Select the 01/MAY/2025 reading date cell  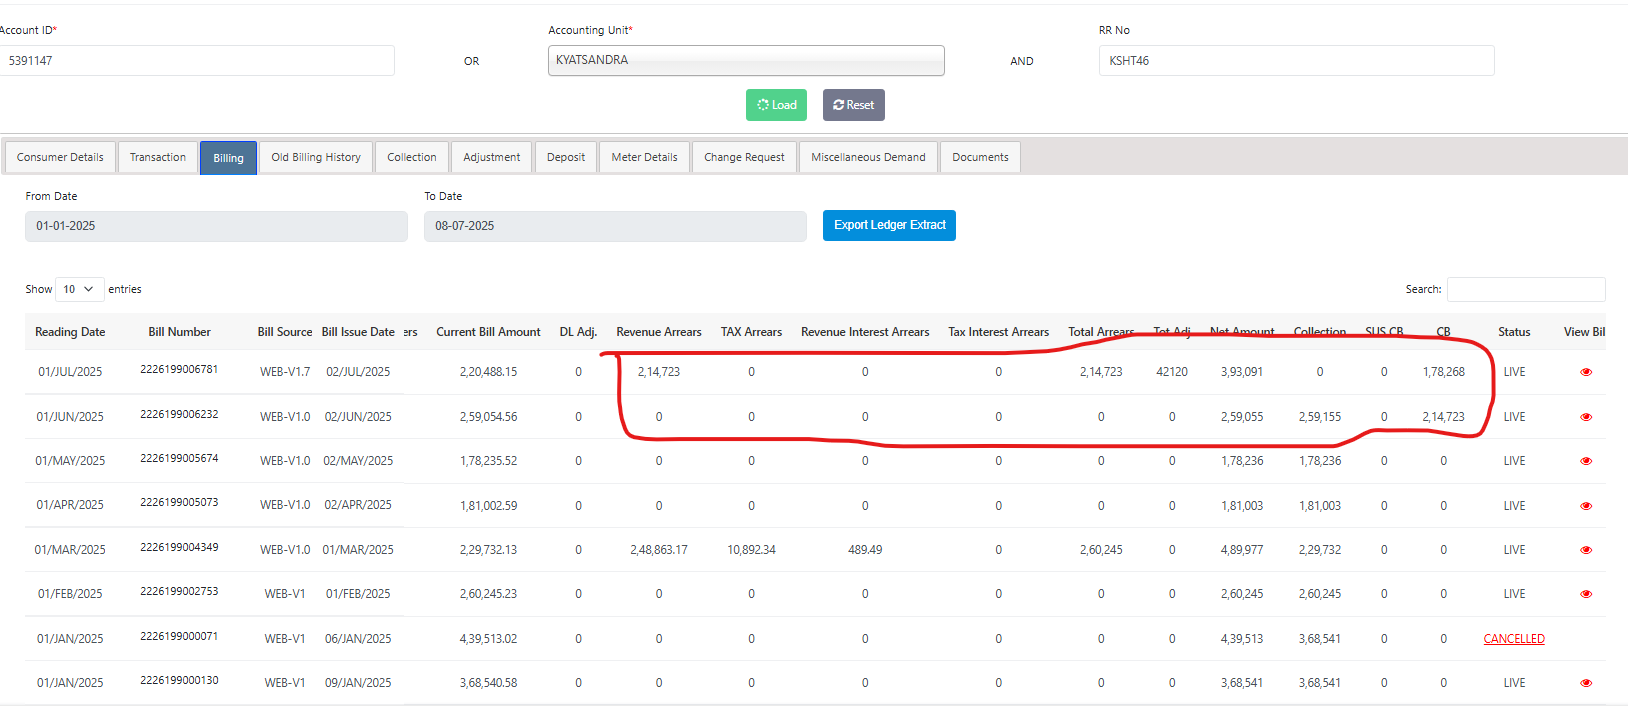tap(70, 461)
